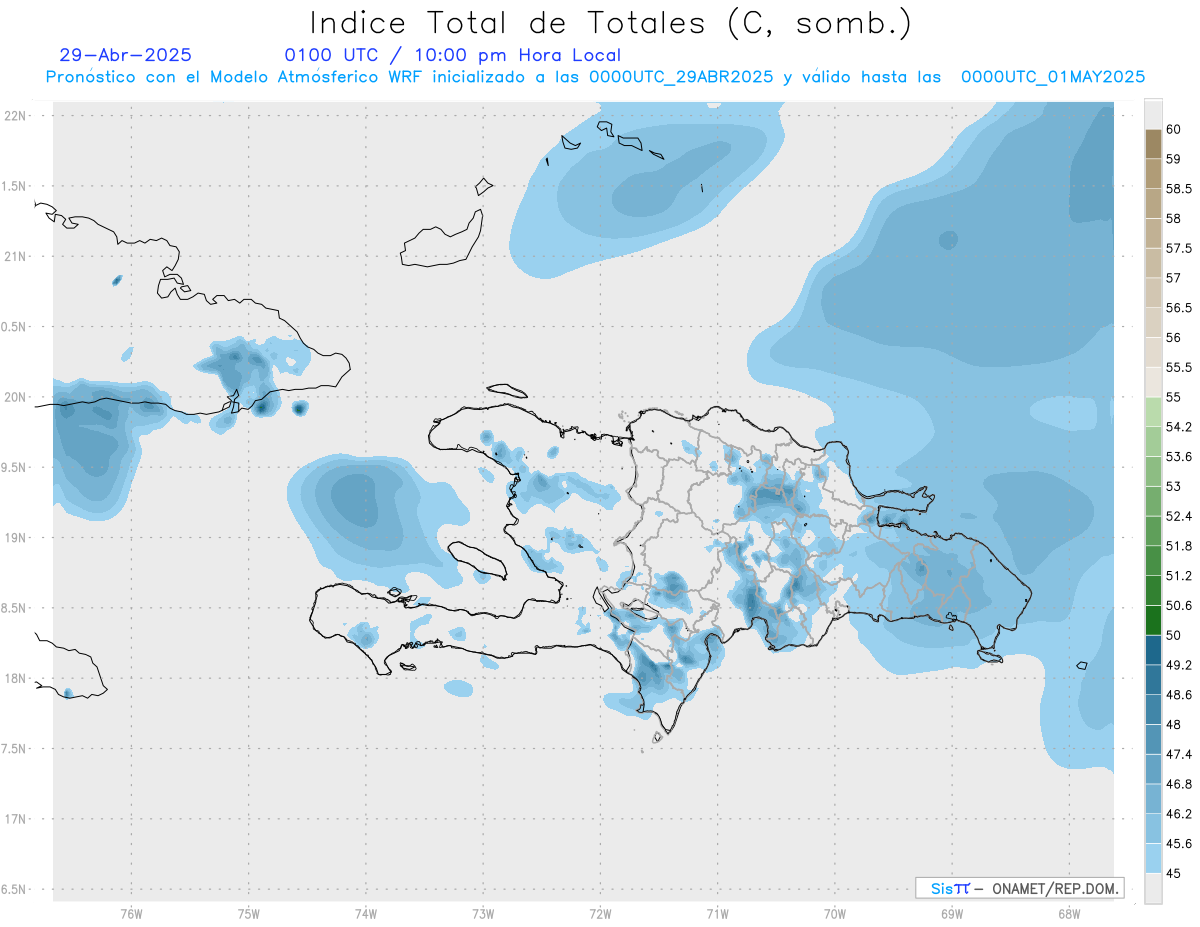Select the colorbar value '52.4'
Viewport: 1200px width, 927px height.
(x=1179, y=516)
